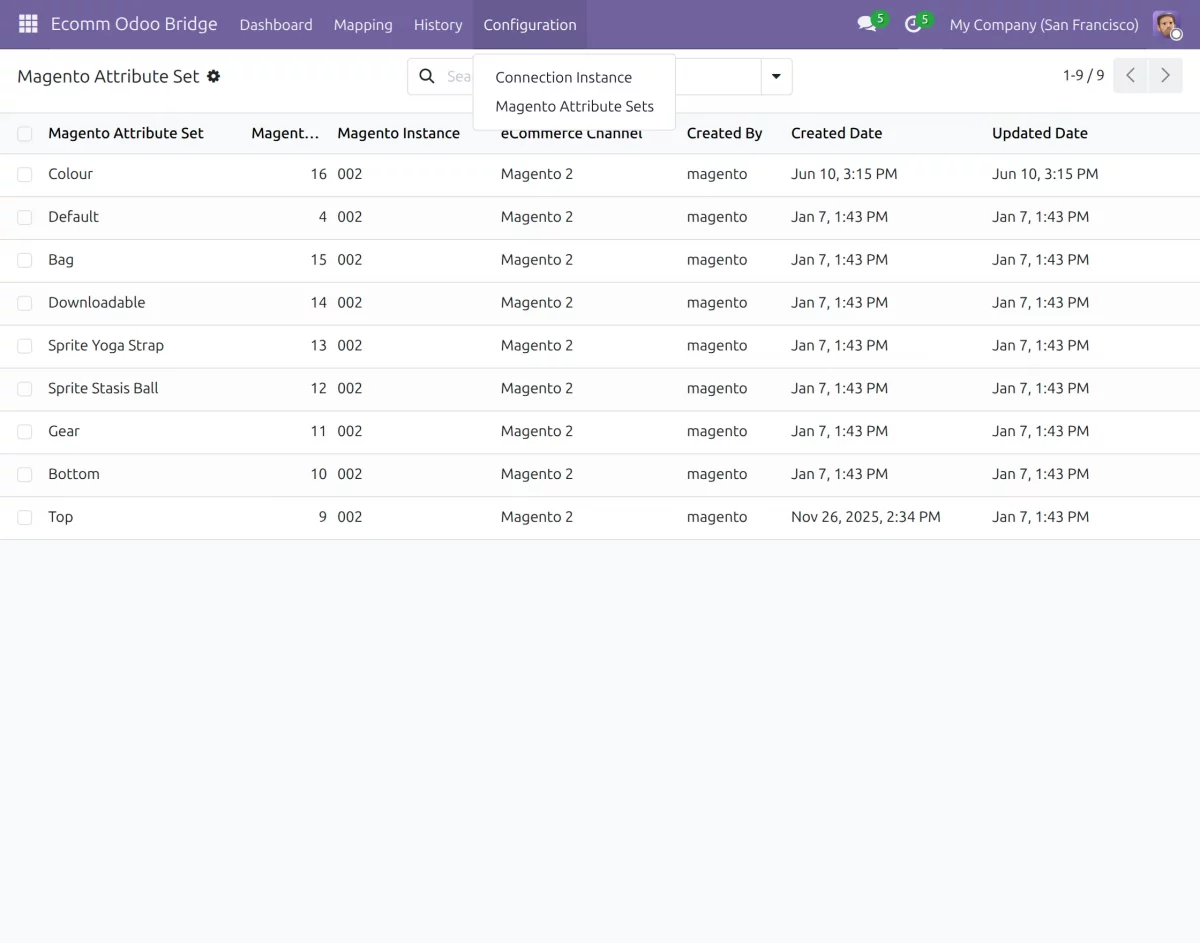The width and height of the screenshot is (1200, 943).
Task: Open gear actions beside Magento Attribute Set title
Action: pyautogui.click(x=213, y=76)
